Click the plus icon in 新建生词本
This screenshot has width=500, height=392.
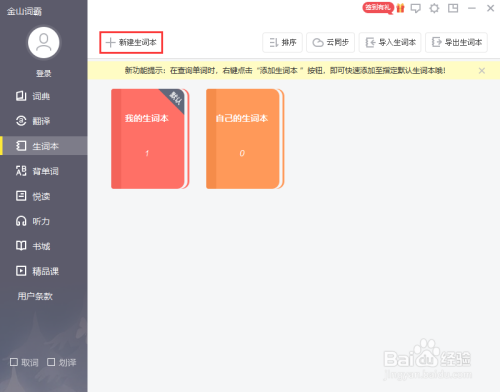110,42
